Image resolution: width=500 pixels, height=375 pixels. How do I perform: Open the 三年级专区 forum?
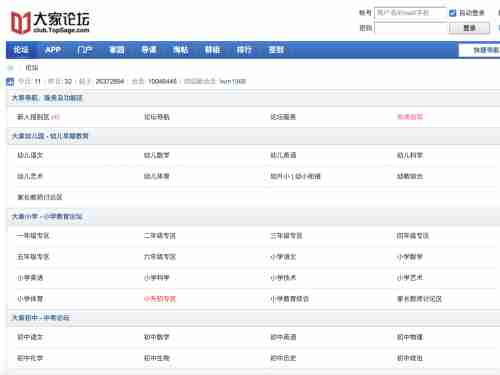(286, 236)
